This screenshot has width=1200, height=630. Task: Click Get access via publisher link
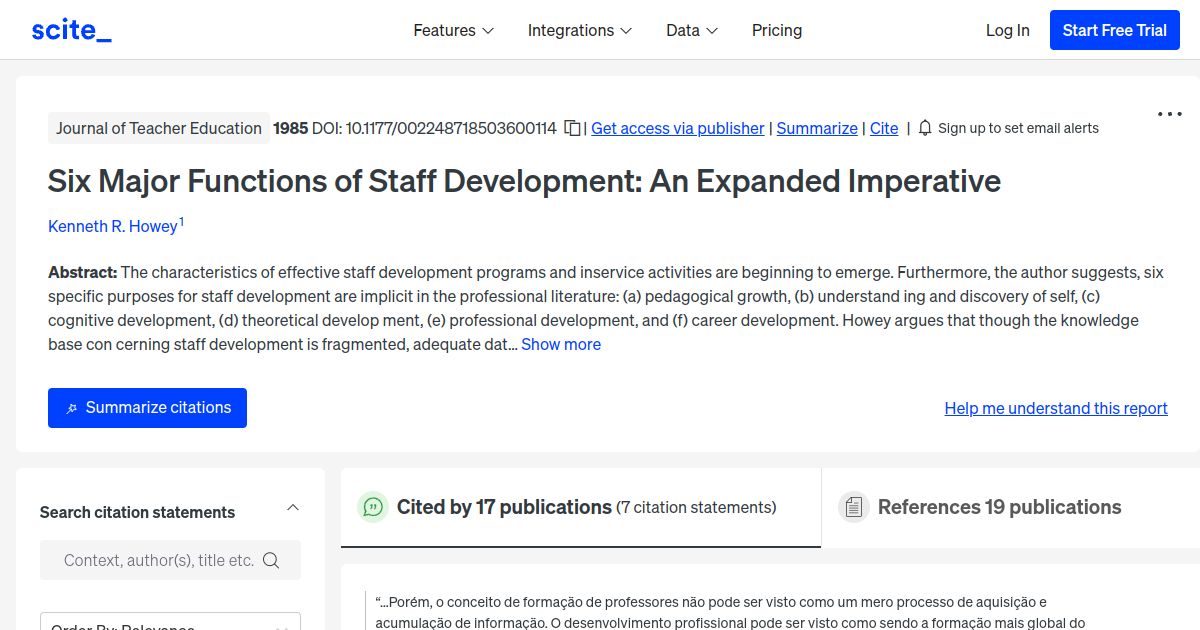[x=678, y=128]
